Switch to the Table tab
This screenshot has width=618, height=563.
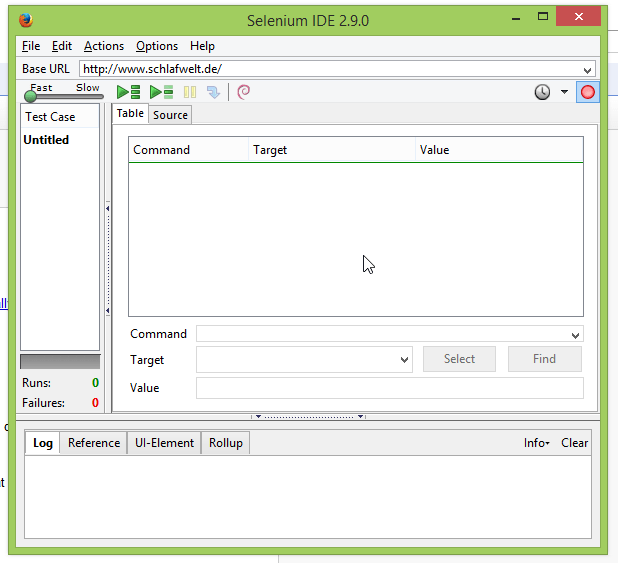130,114
